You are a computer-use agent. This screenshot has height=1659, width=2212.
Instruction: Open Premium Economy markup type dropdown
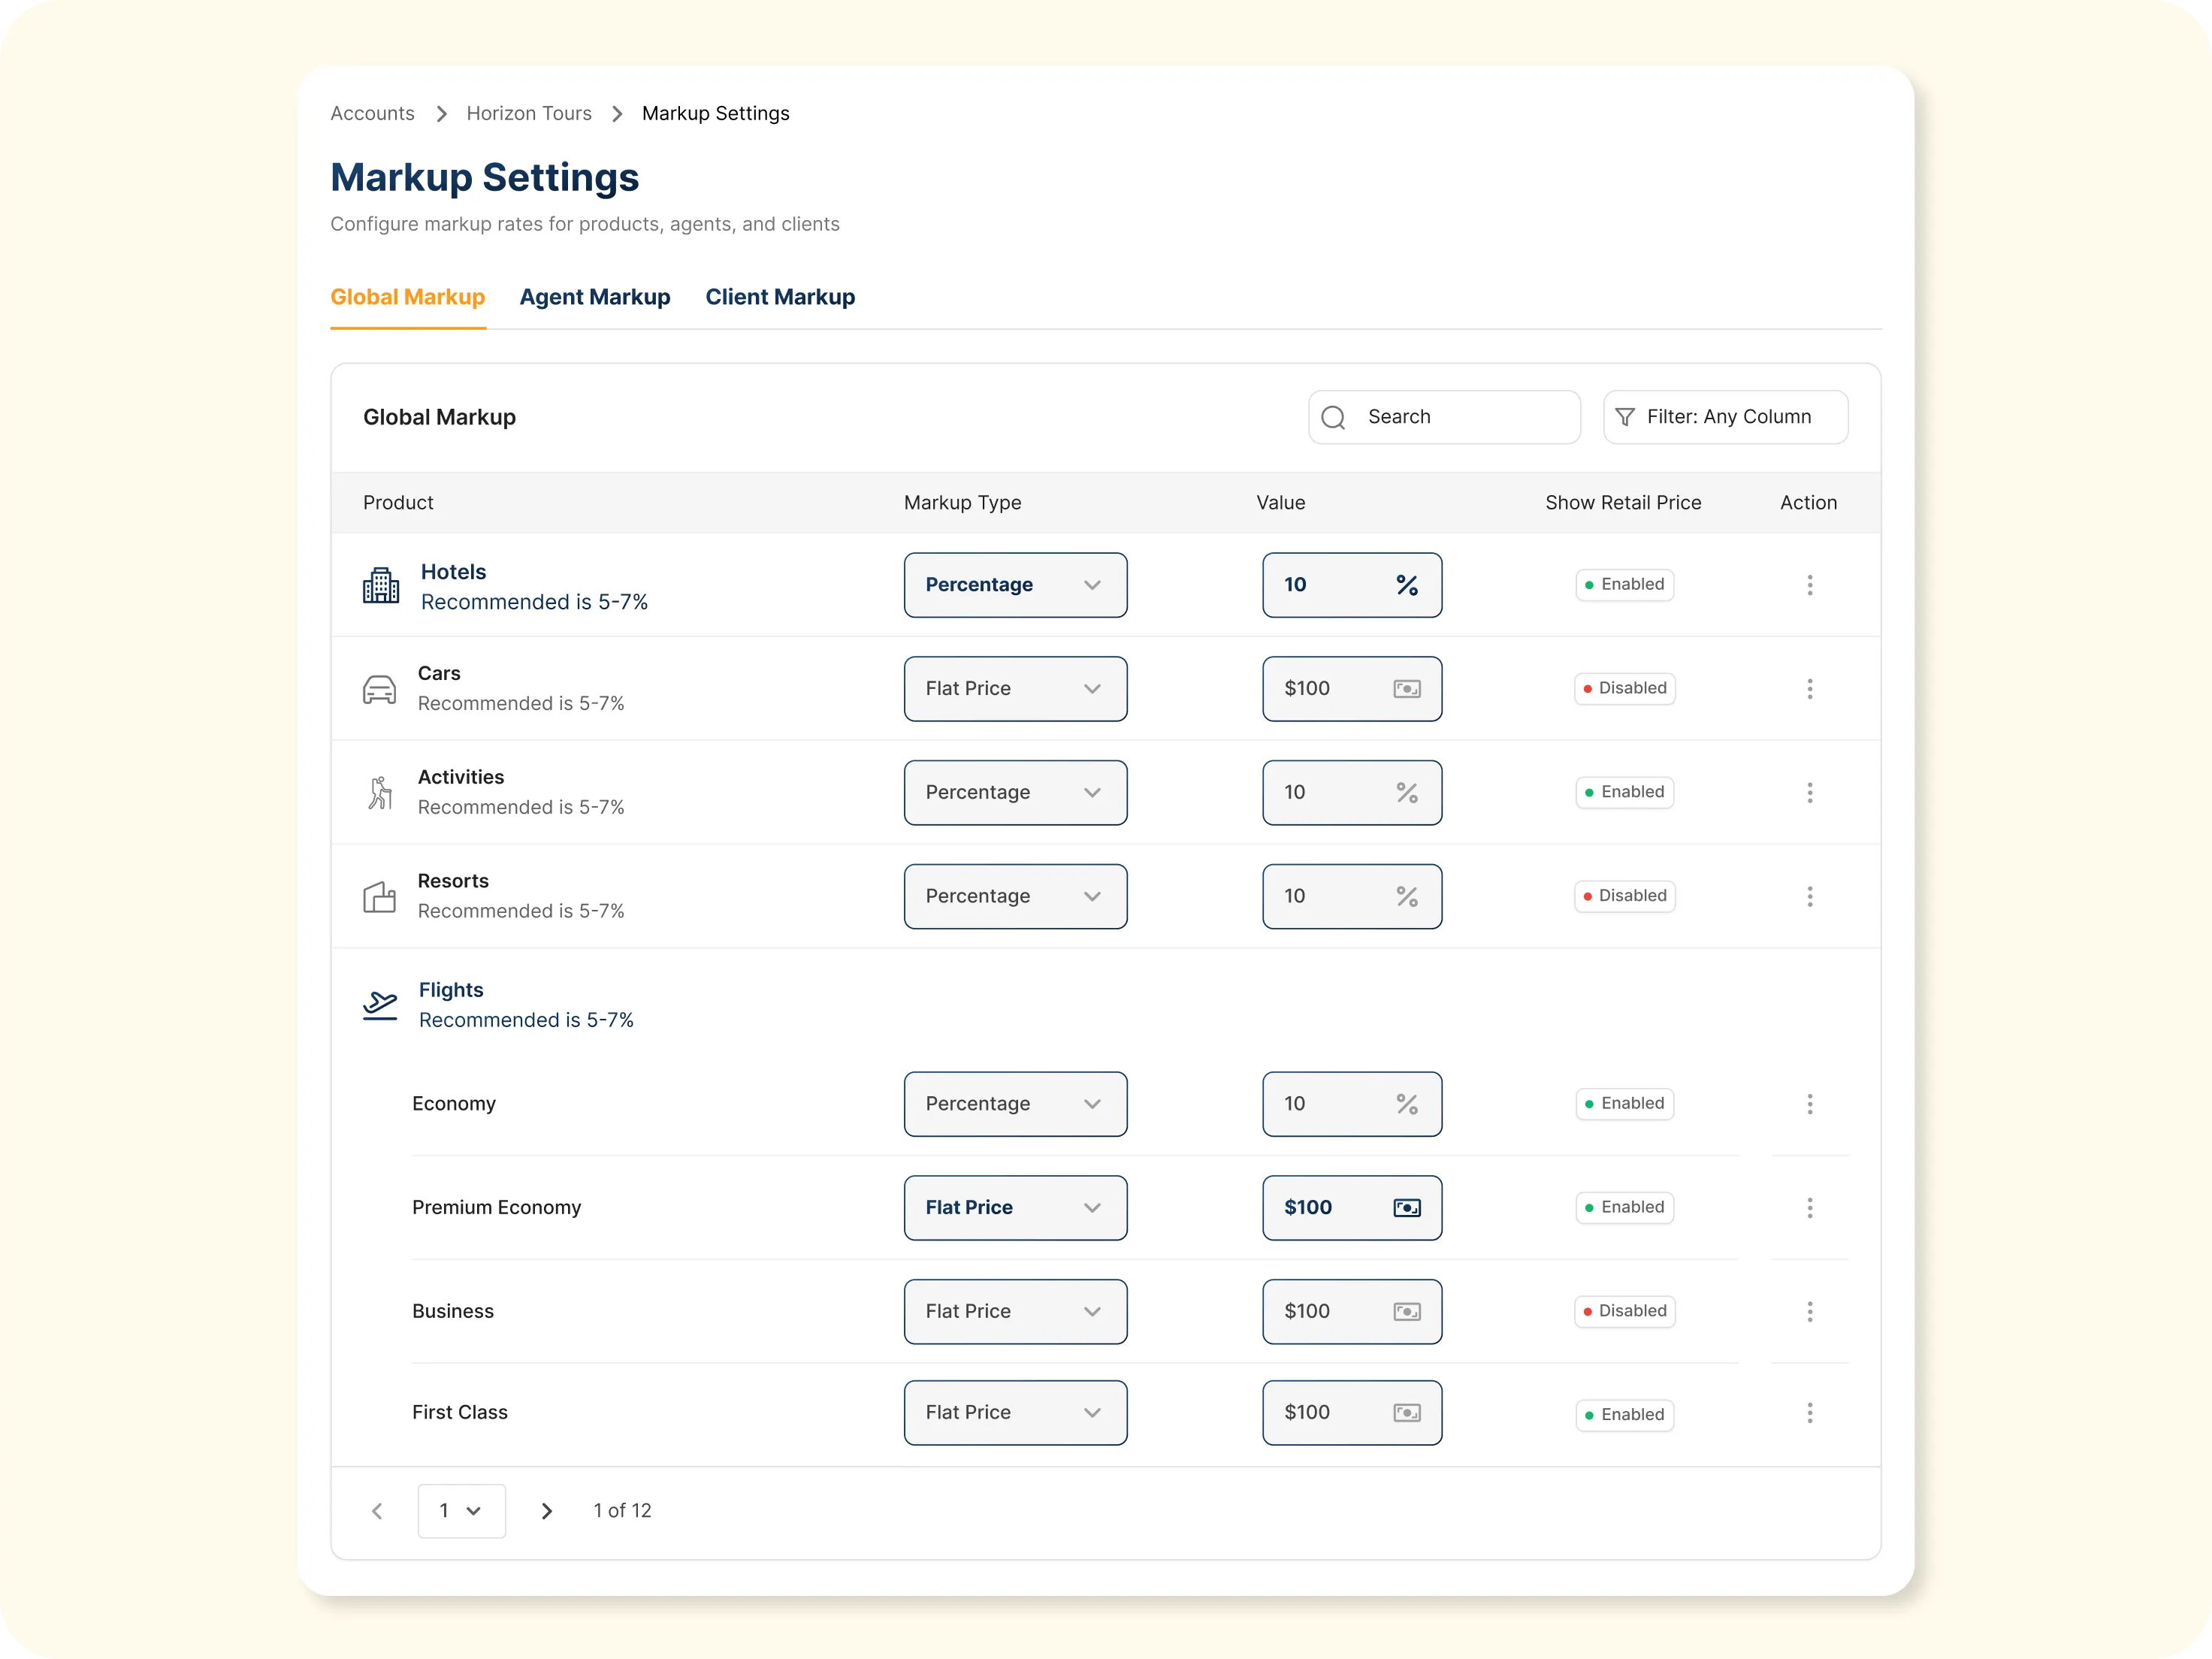pyautogui.click(x=1015, y=1208)
